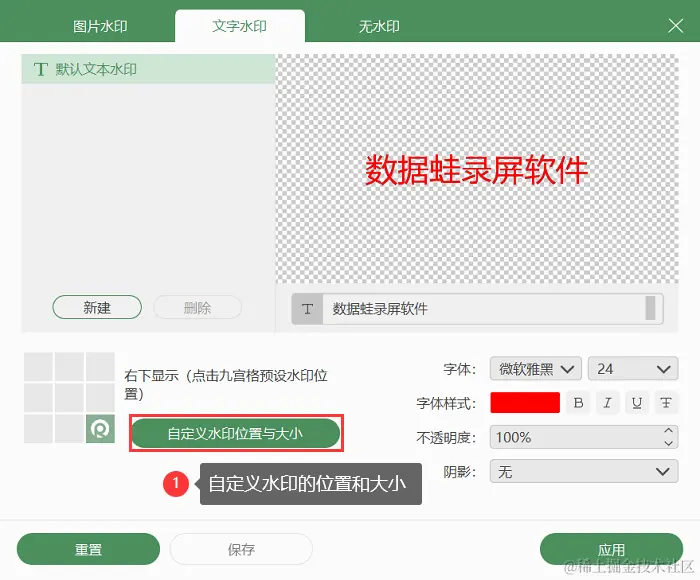The width and height of the screenshot is (700, 580).
Task: Click the 重置 button
Action: point(88,549)
